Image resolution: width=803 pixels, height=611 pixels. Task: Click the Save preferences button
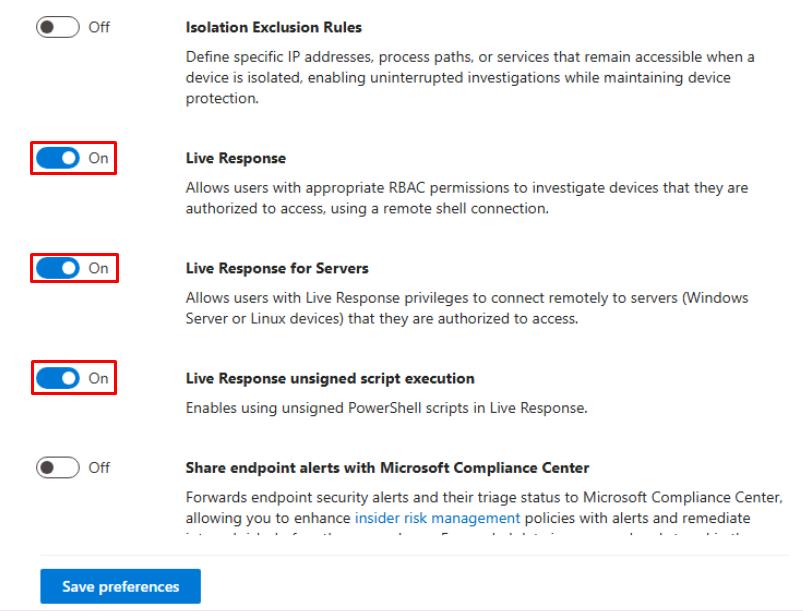pyautogui.click(x=120, y=586)
